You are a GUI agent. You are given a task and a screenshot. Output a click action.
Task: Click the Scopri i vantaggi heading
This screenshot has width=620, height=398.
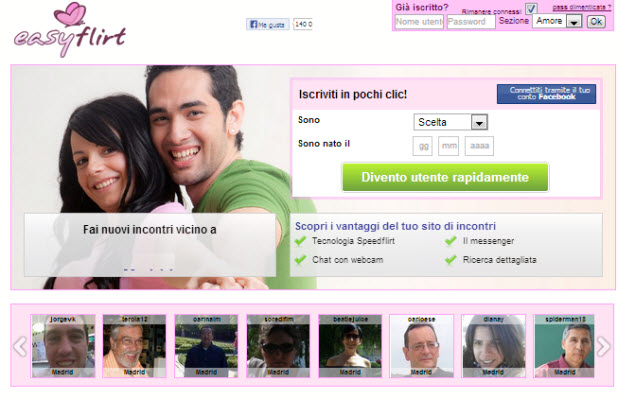point(395,226)
